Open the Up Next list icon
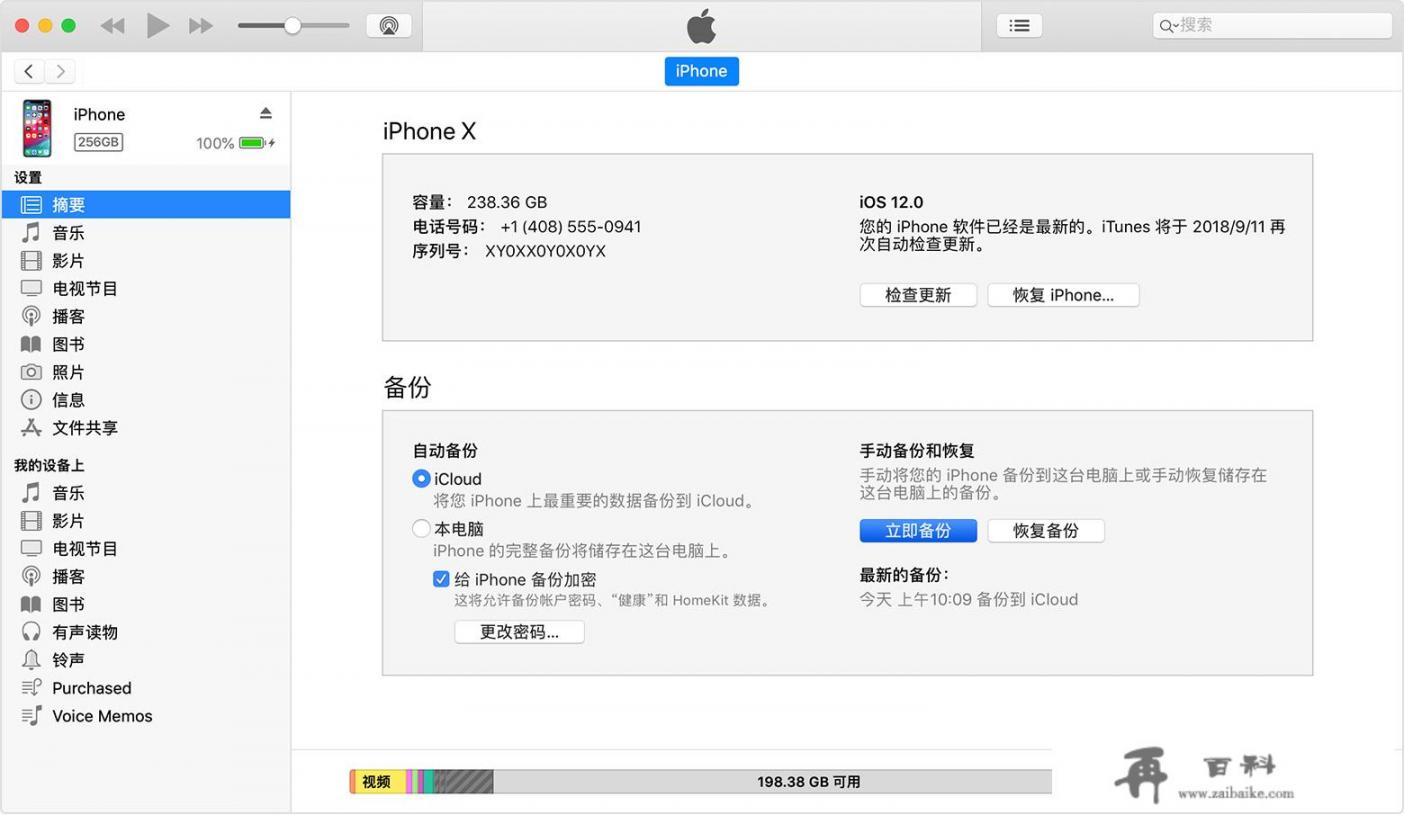This screenshot has height=815, width=1404. [x=1019, y=26]
